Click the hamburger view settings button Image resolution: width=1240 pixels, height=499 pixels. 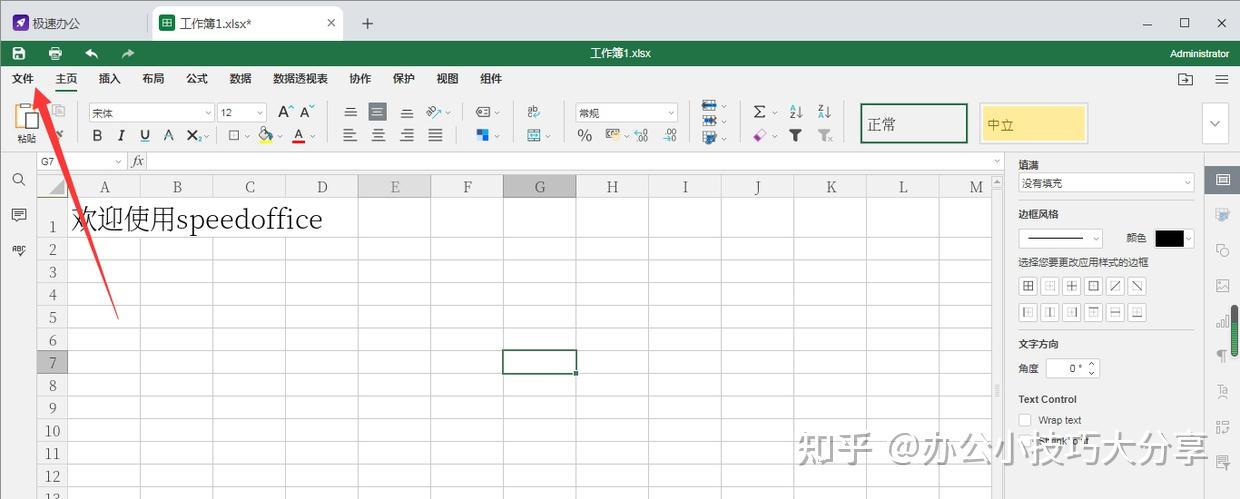[1222, 79]
